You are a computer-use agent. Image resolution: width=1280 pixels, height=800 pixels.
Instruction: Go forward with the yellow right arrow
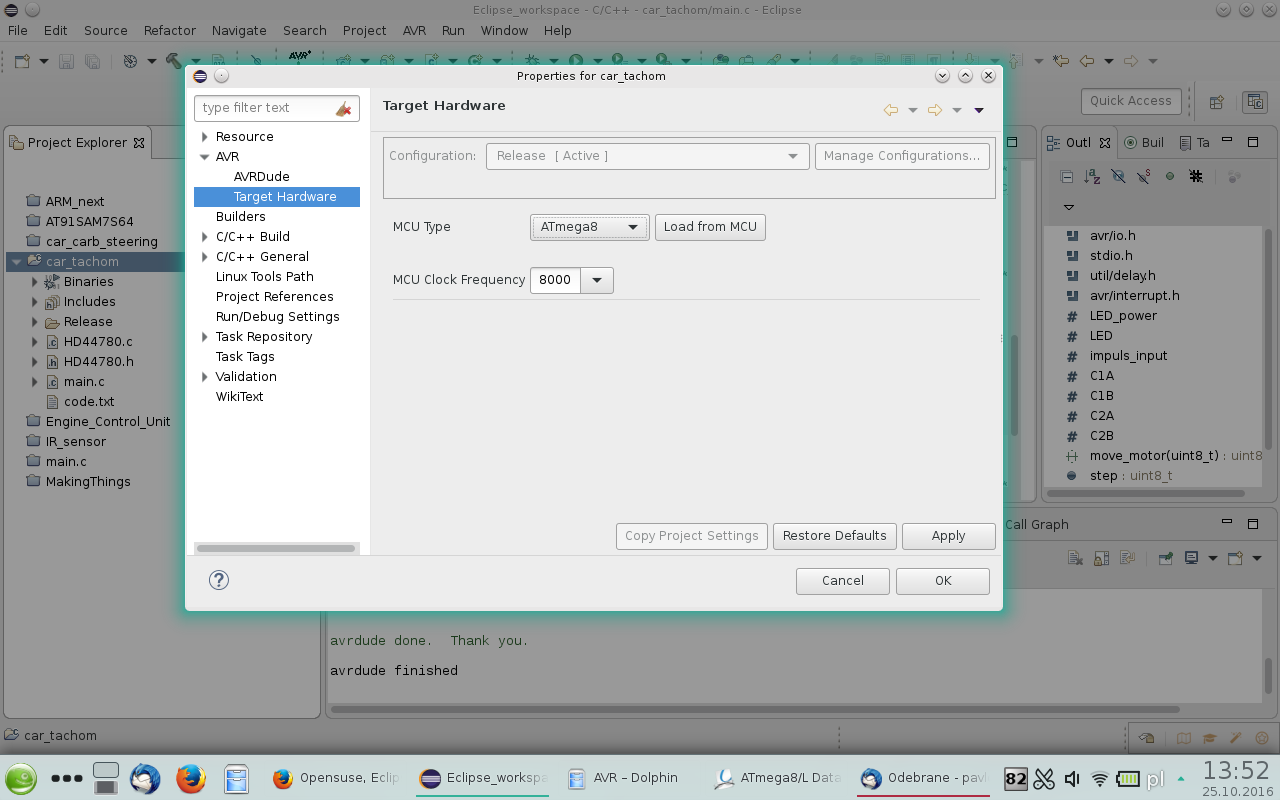point(934,110)
